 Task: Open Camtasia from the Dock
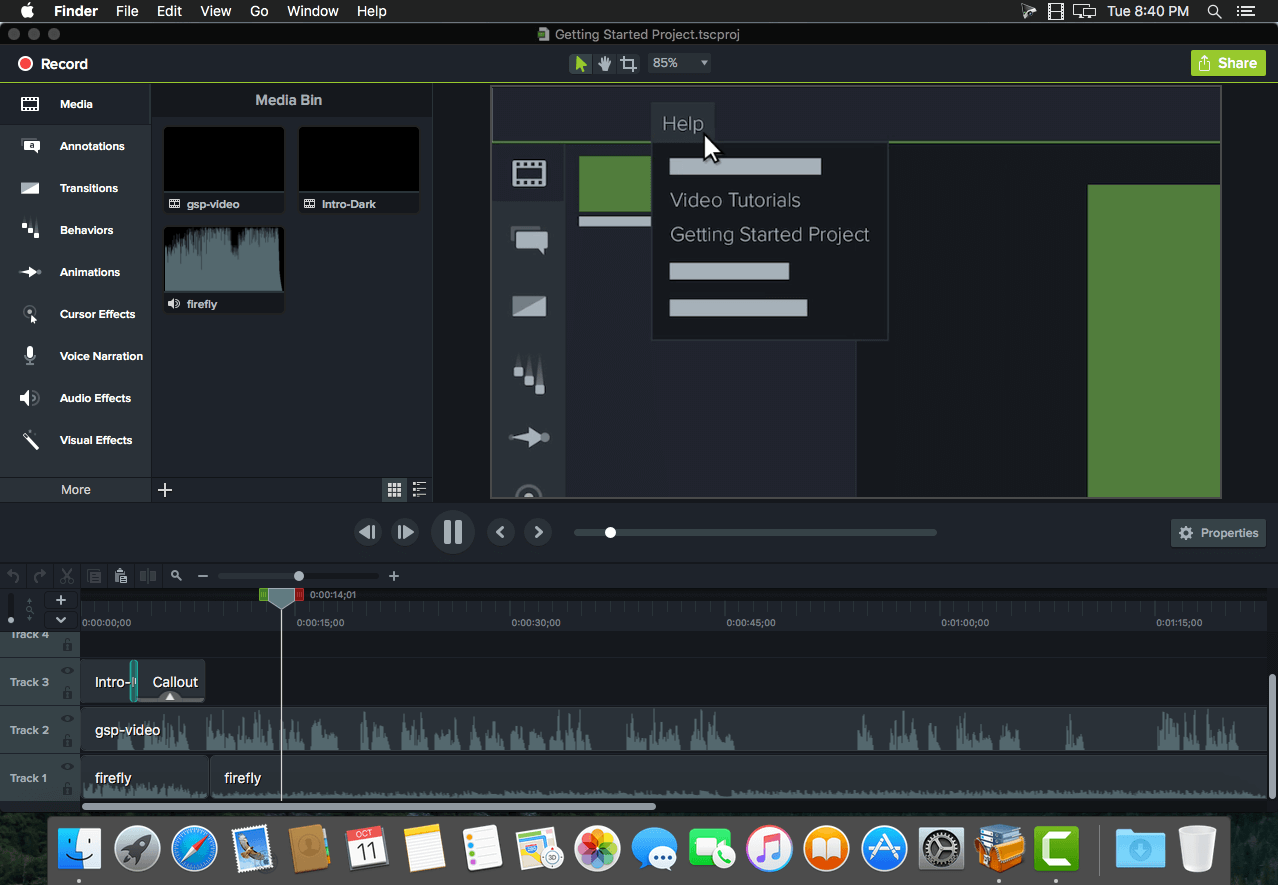[1055, 849]
